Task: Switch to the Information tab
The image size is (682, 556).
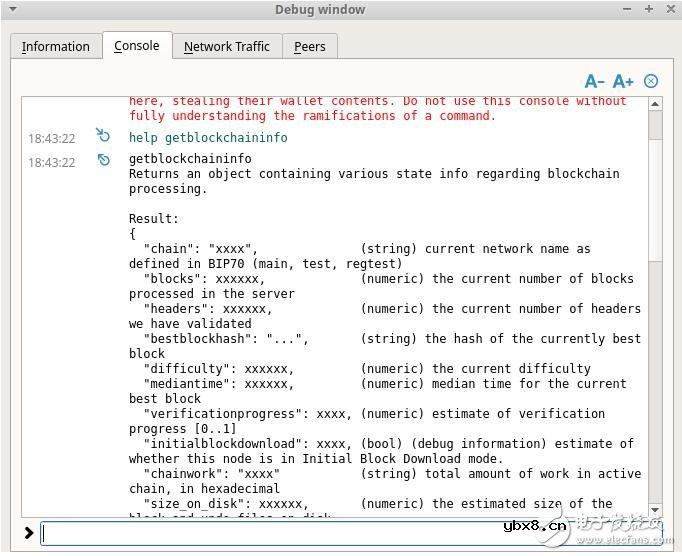Action: (x=56, y=46)
